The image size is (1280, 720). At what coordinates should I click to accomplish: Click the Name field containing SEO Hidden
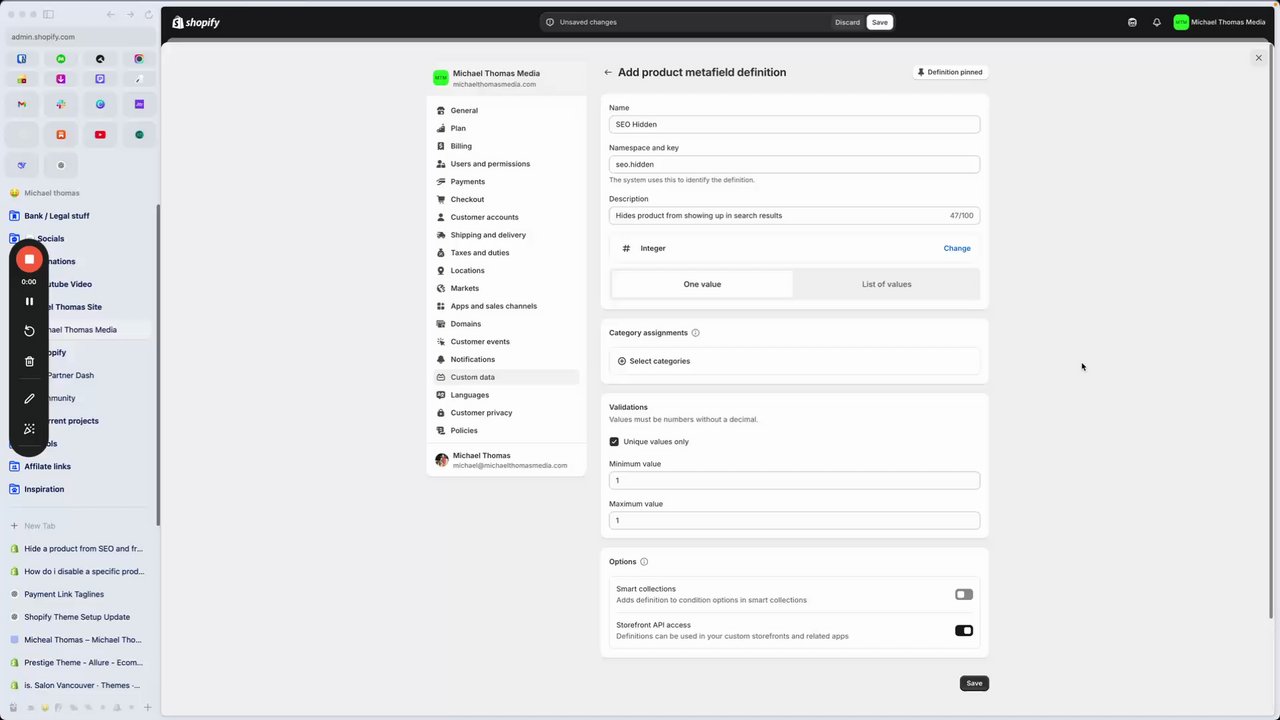tap(794, 124)
